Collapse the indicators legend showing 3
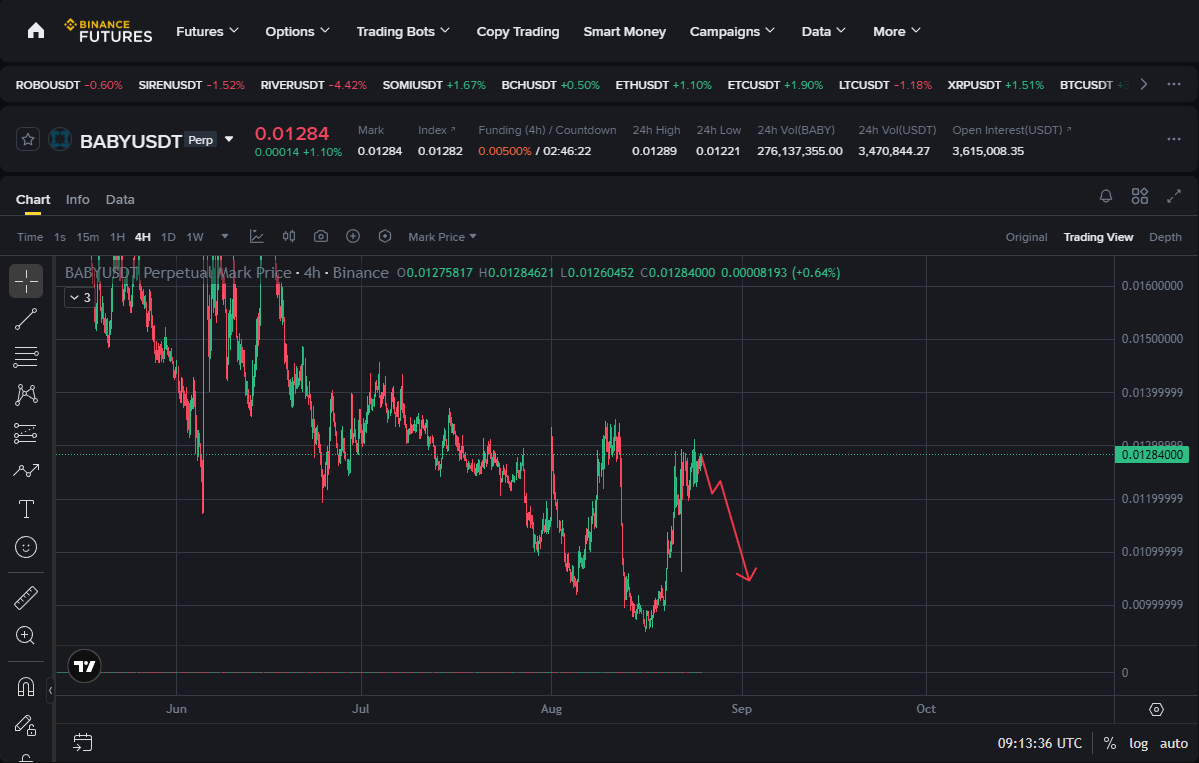This screenshot has width=1199, height=763. 80,297
